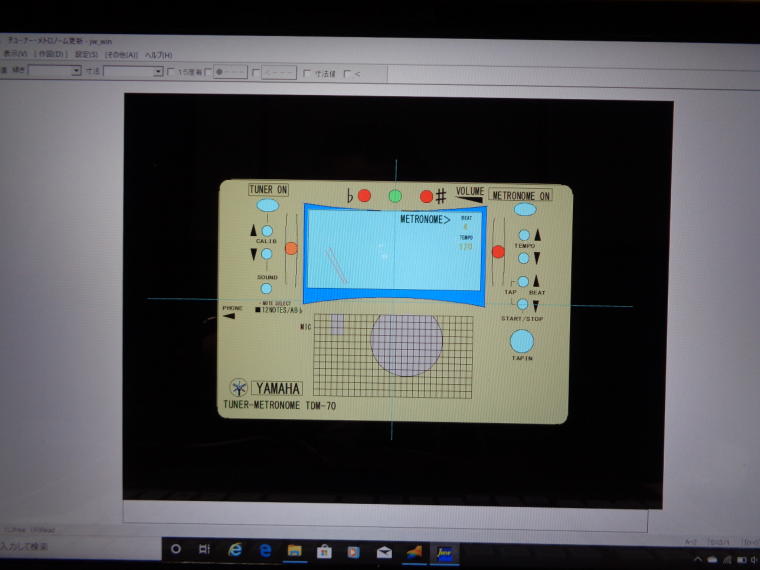
Task: Click the up arrow beside upper TEMPO button
Action: tap(538, 235)
